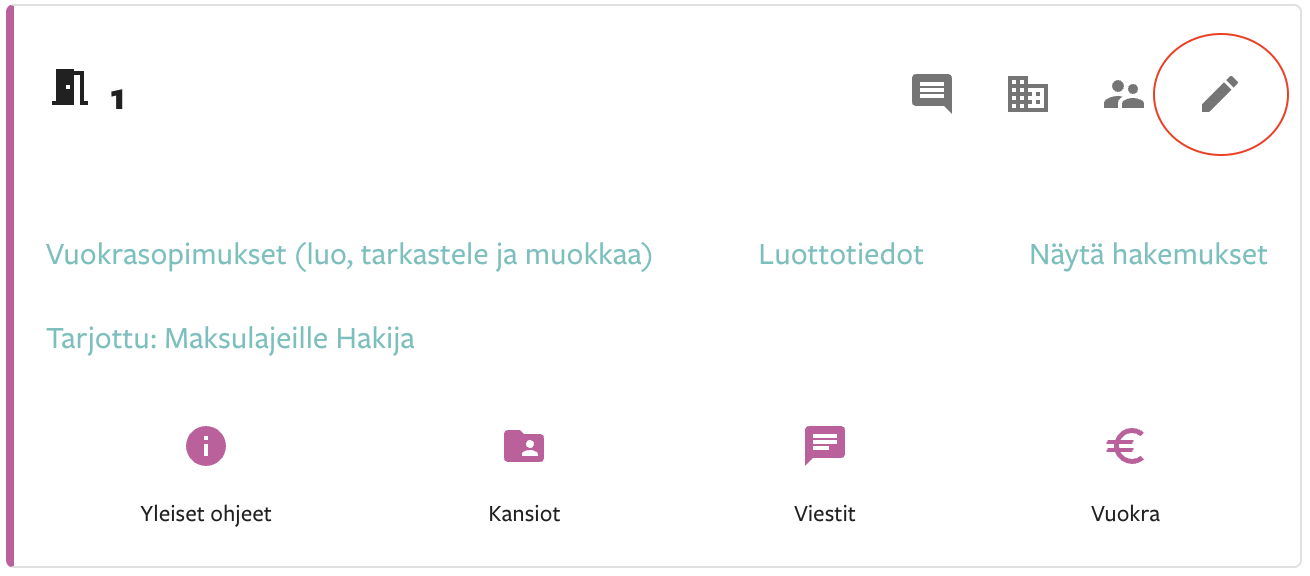
Task: Open the tenants people icon
Action: click(1123, 95)
